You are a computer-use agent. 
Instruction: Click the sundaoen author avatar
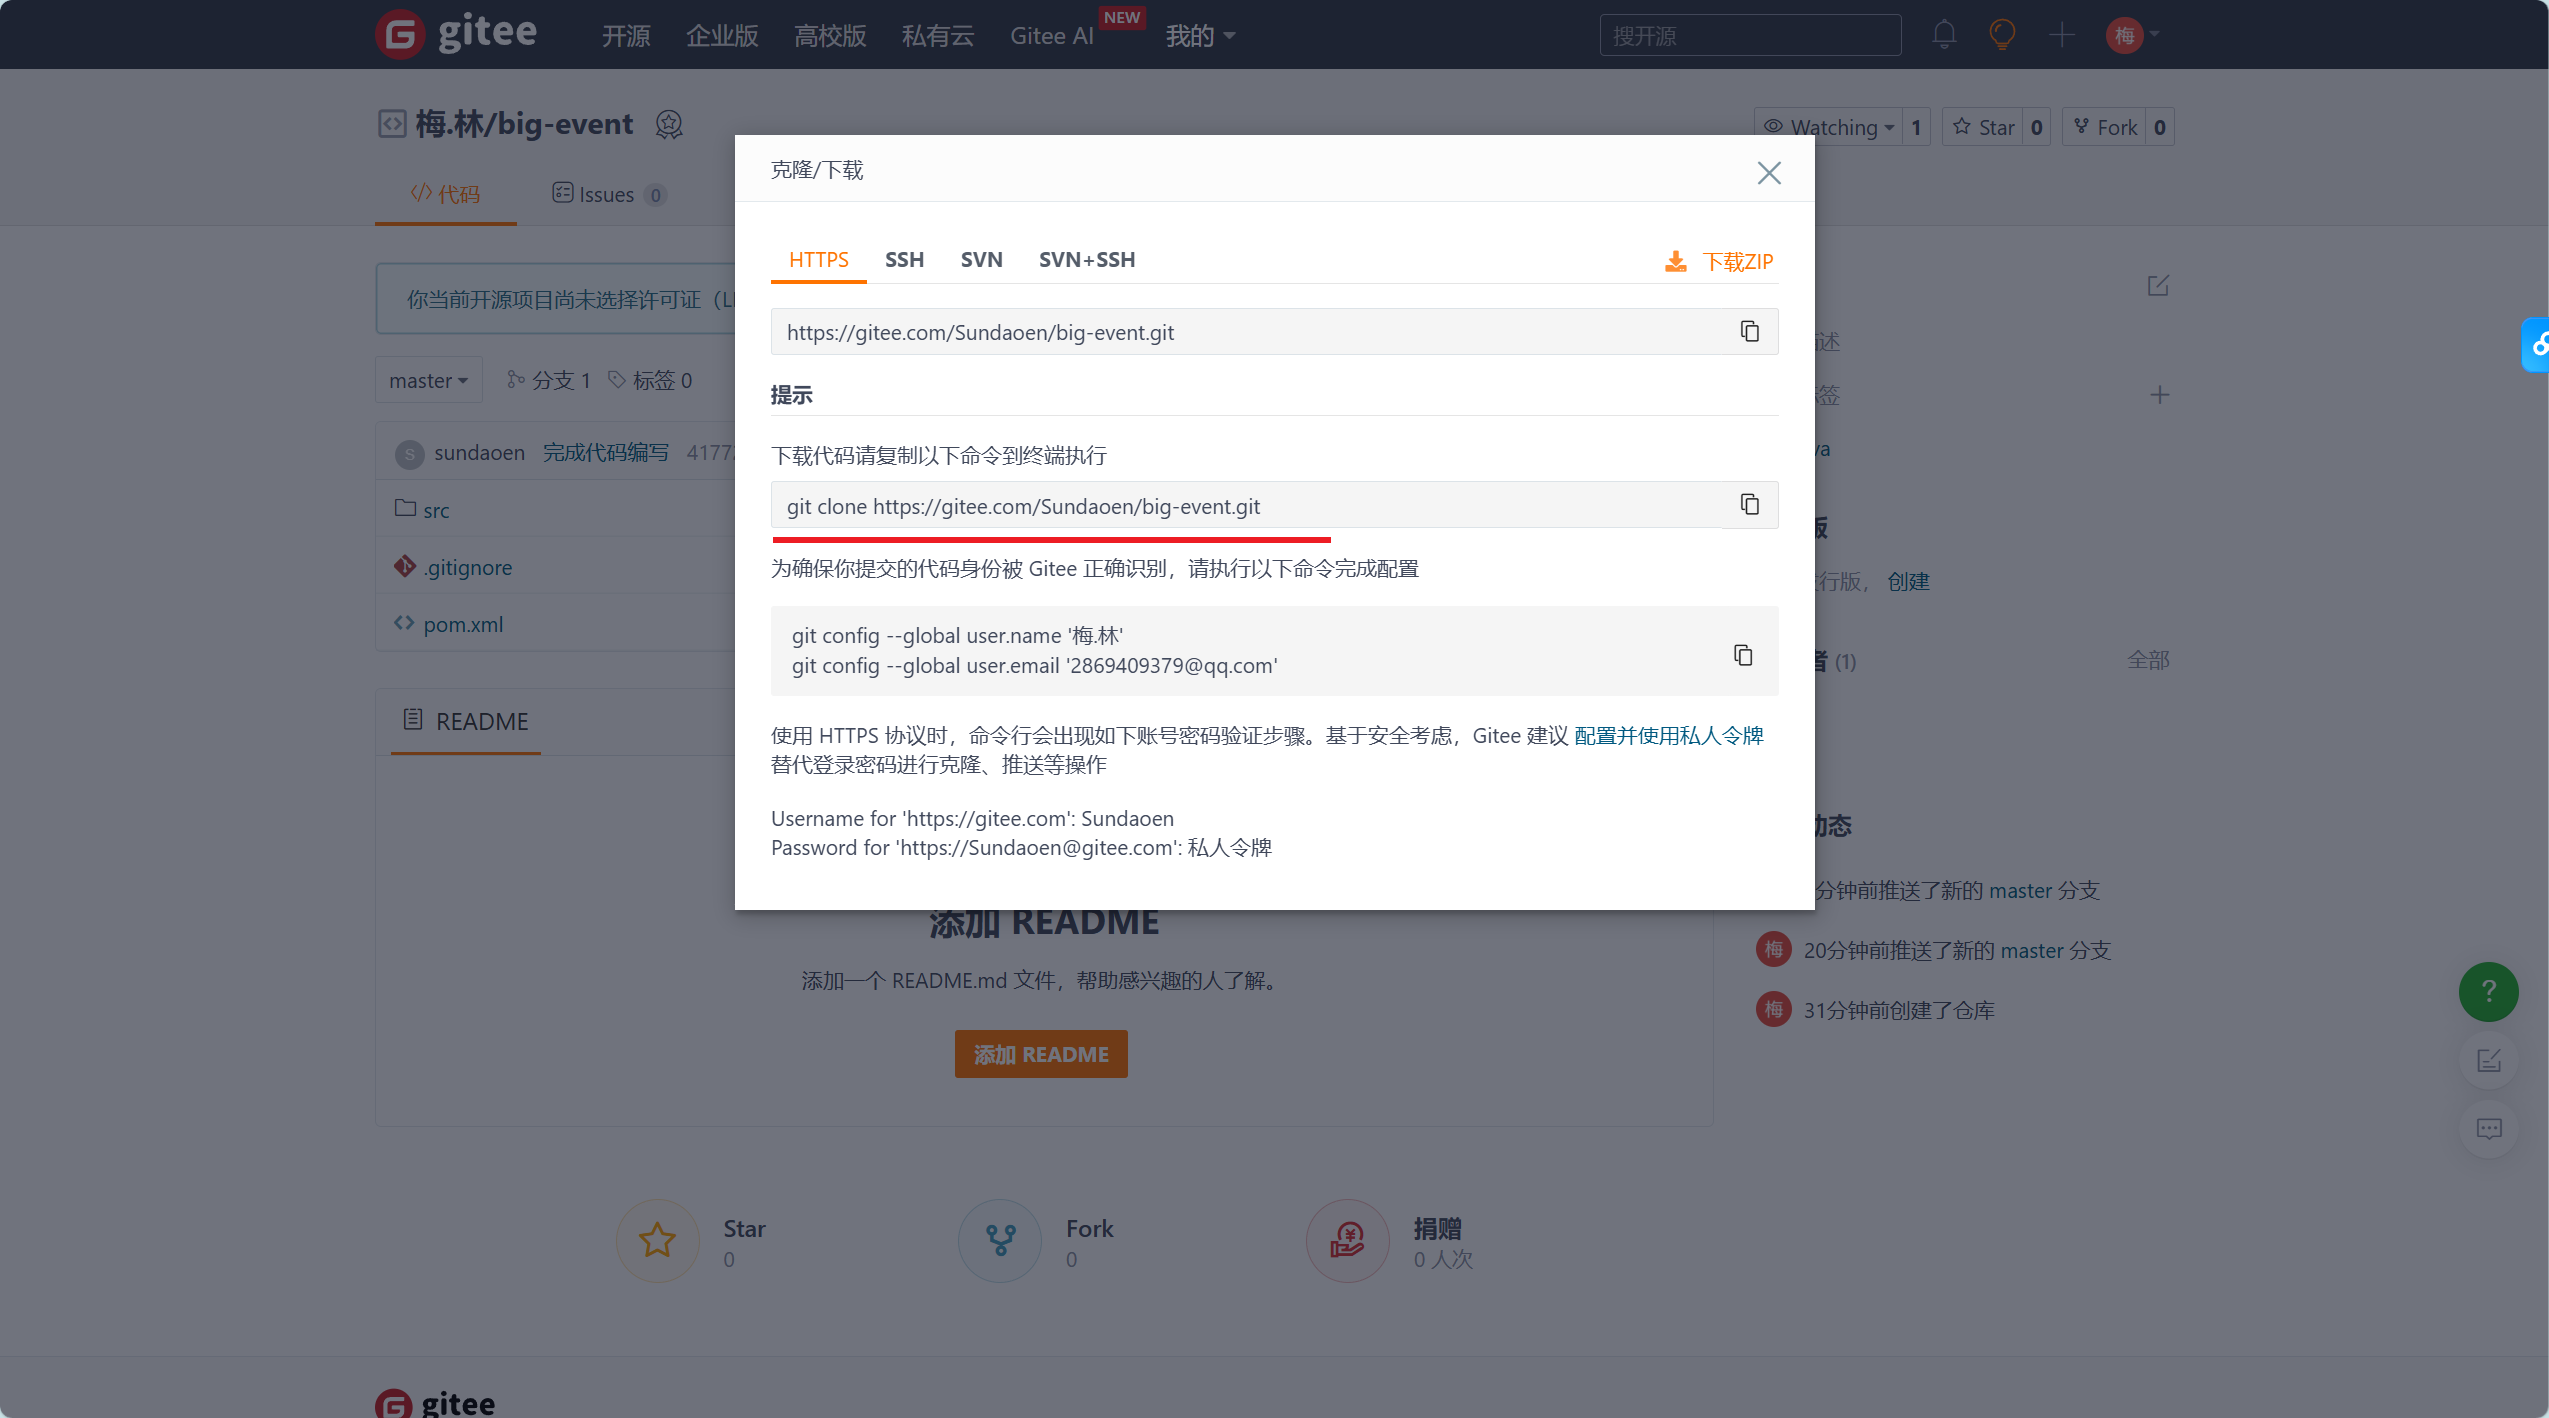[409, 454]
